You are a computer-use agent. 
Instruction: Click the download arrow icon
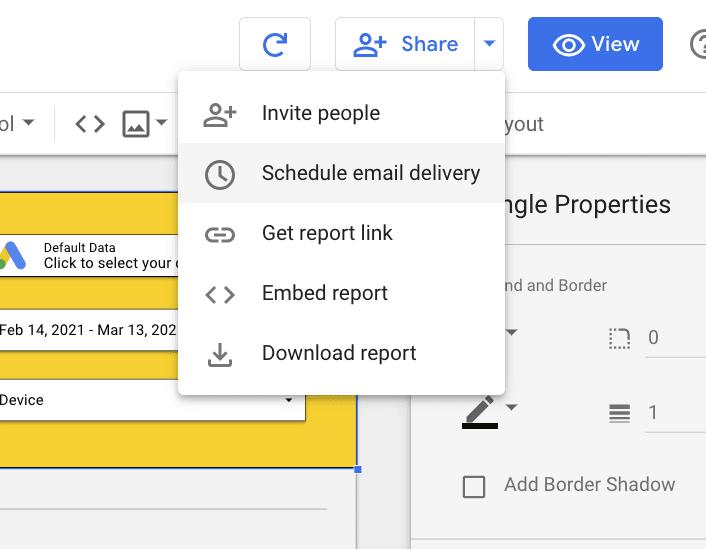[x=220, y=355]
